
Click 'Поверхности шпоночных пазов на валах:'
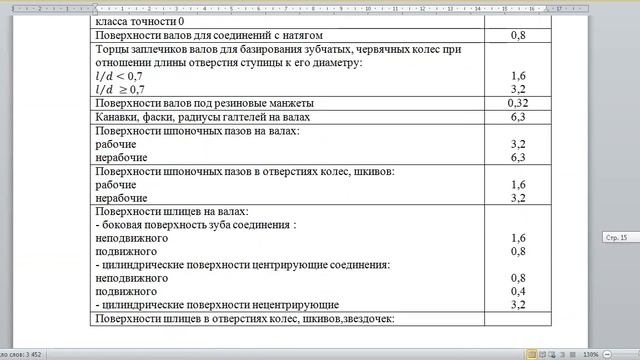[x=197, y=131]
